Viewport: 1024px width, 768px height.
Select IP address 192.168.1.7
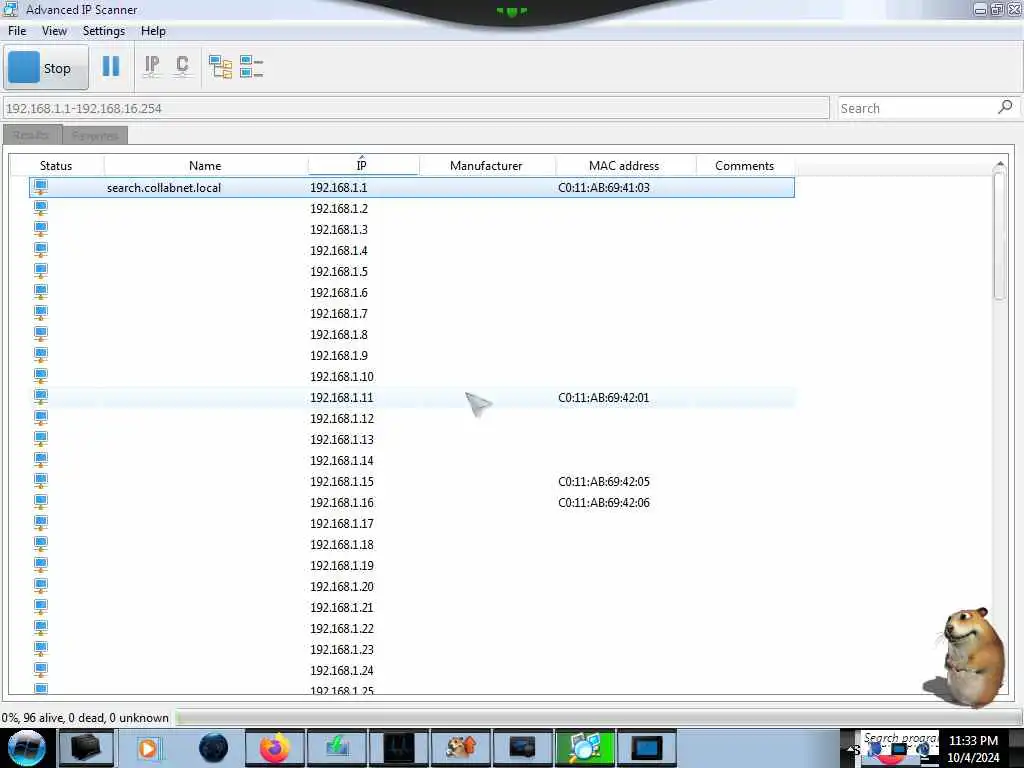[339, 313]
